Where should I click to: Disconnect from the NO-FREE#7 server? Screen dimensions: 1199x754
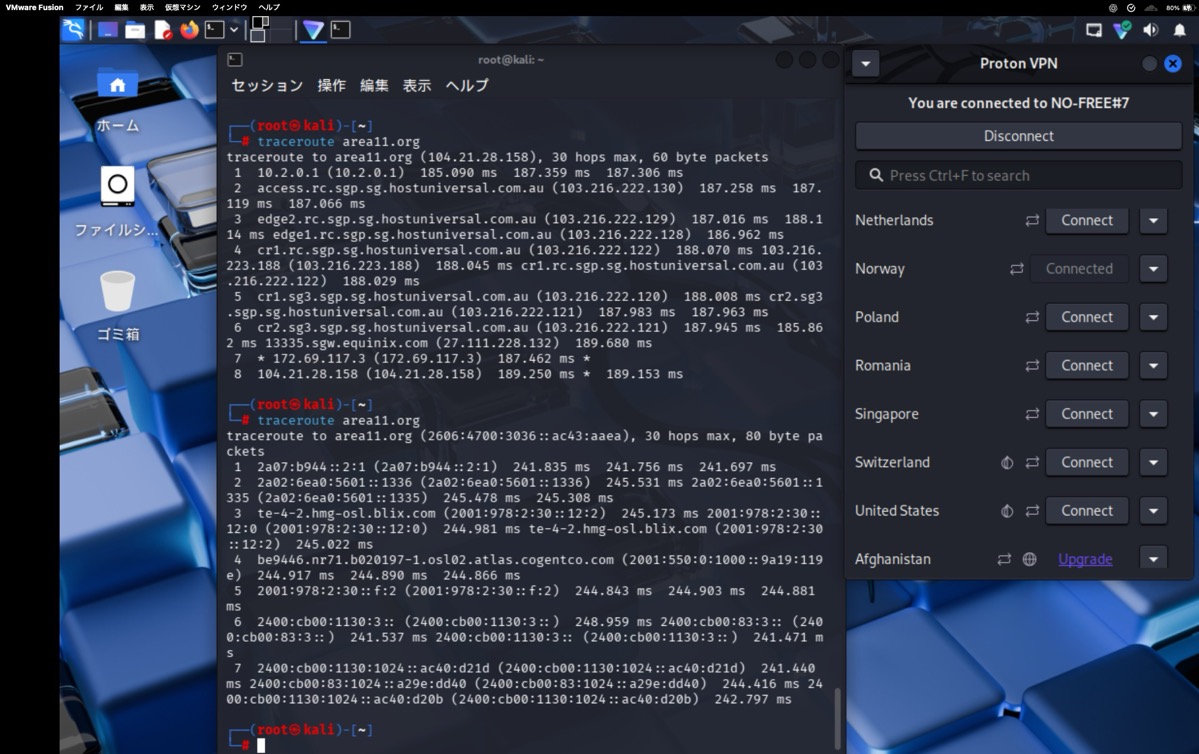[x=1019, y=136]
